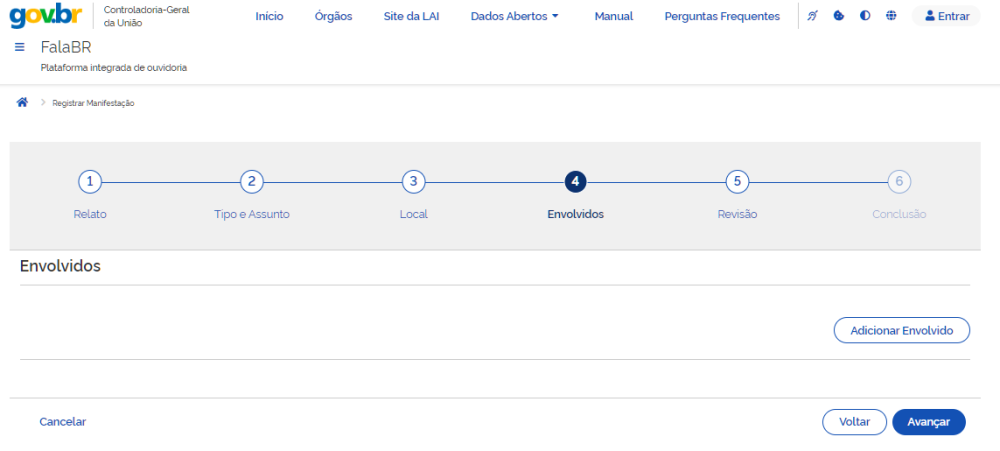Screen dimensions: 1000x451
Task: Click the accessibility (hearing) icon
Action: 813,16
